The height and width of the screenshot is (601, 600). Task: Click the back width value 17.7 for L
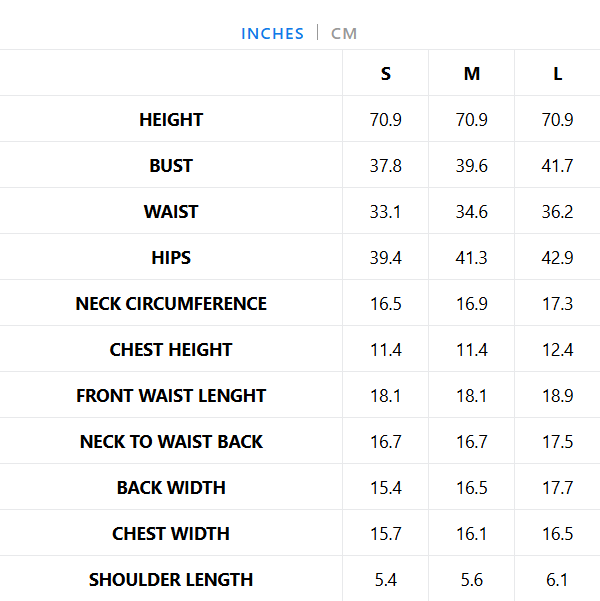(x=558, y=488)
